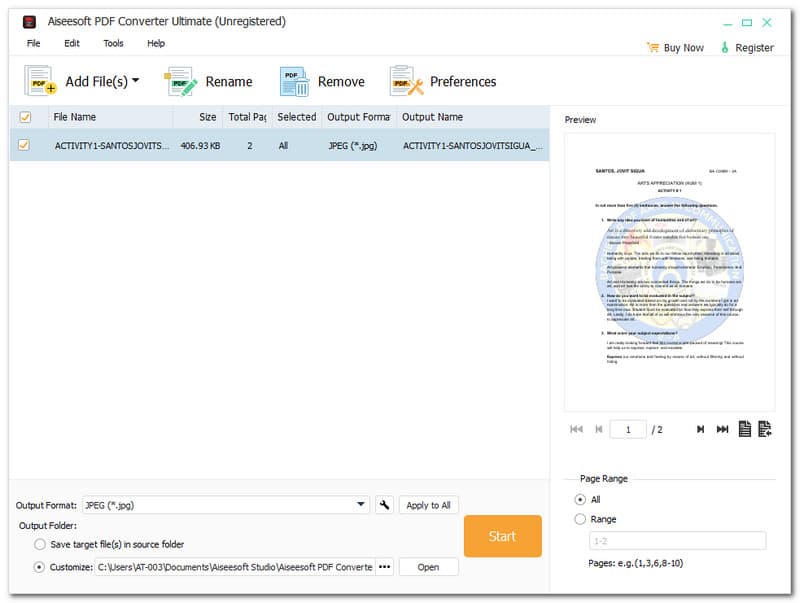This screenshot has height=603, width=800.
Task: Choose Save target file(s) in source folder
Action: point(40,544)
